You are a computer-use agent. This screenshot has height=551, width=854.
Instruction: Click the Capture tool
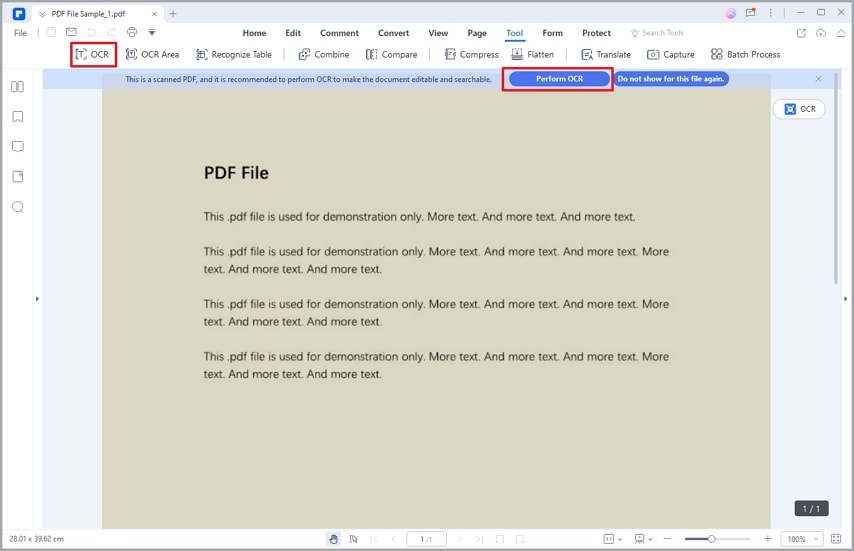pyautogui.click(x=670, y=54)
